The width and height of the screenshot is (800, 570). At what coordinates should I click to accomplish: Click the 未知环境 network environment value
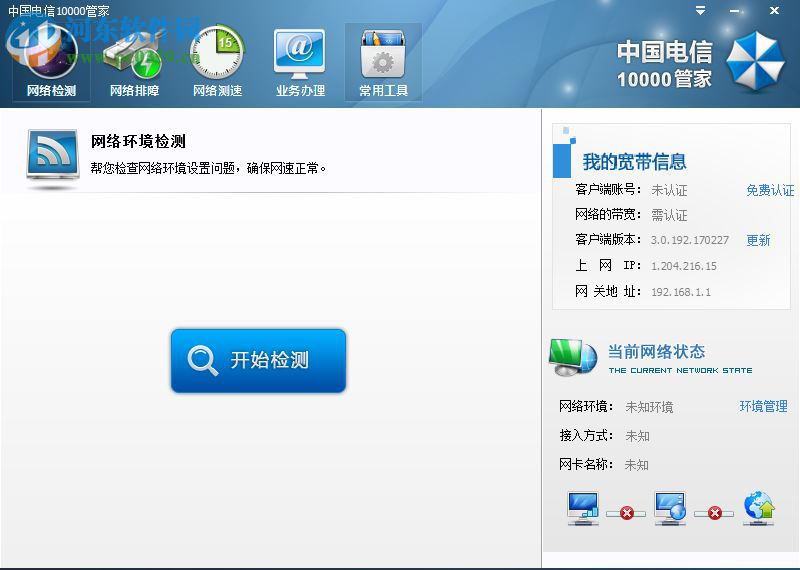click(649, 407)
